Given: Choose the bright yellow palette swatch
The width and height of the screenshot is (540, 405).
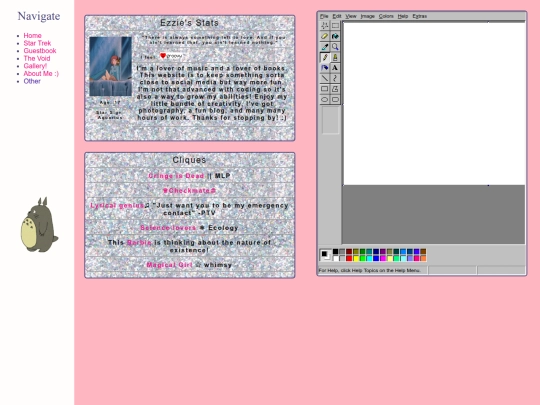Looking at the screenshot, I should (x=356, y=258).
